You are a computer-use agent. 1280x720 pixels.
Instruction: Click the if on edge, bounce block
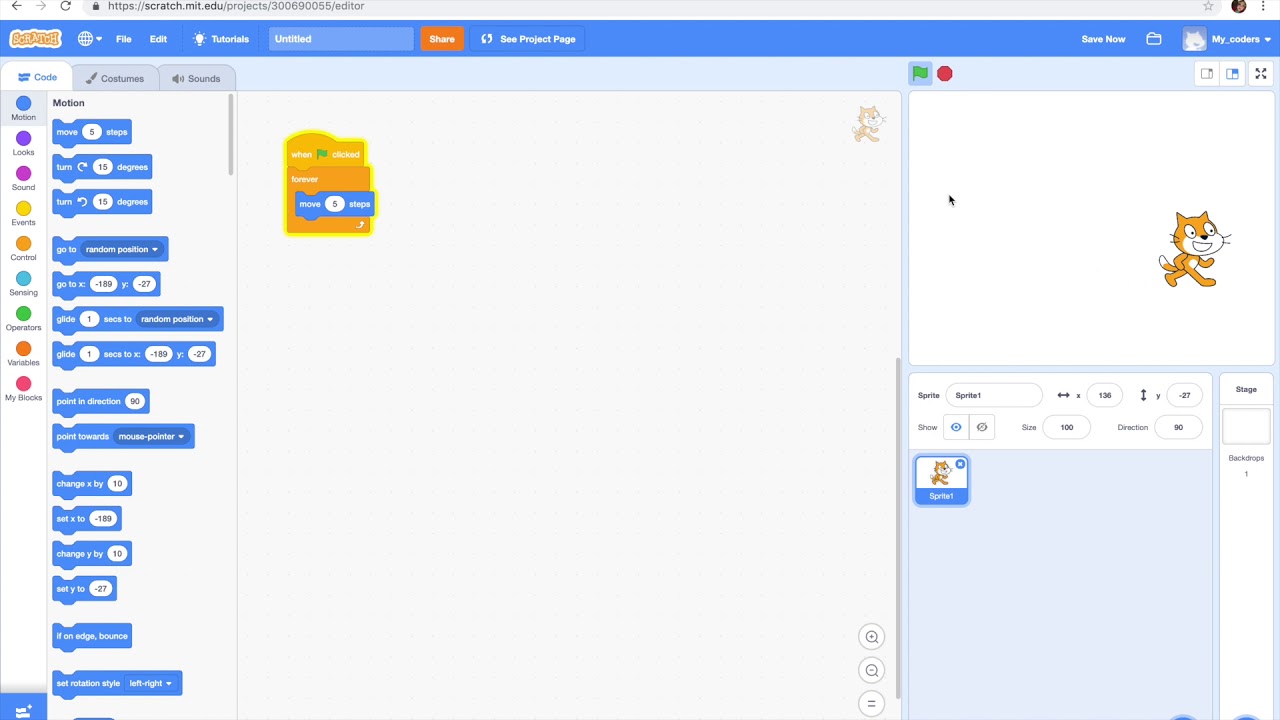[x=91, y=636]
